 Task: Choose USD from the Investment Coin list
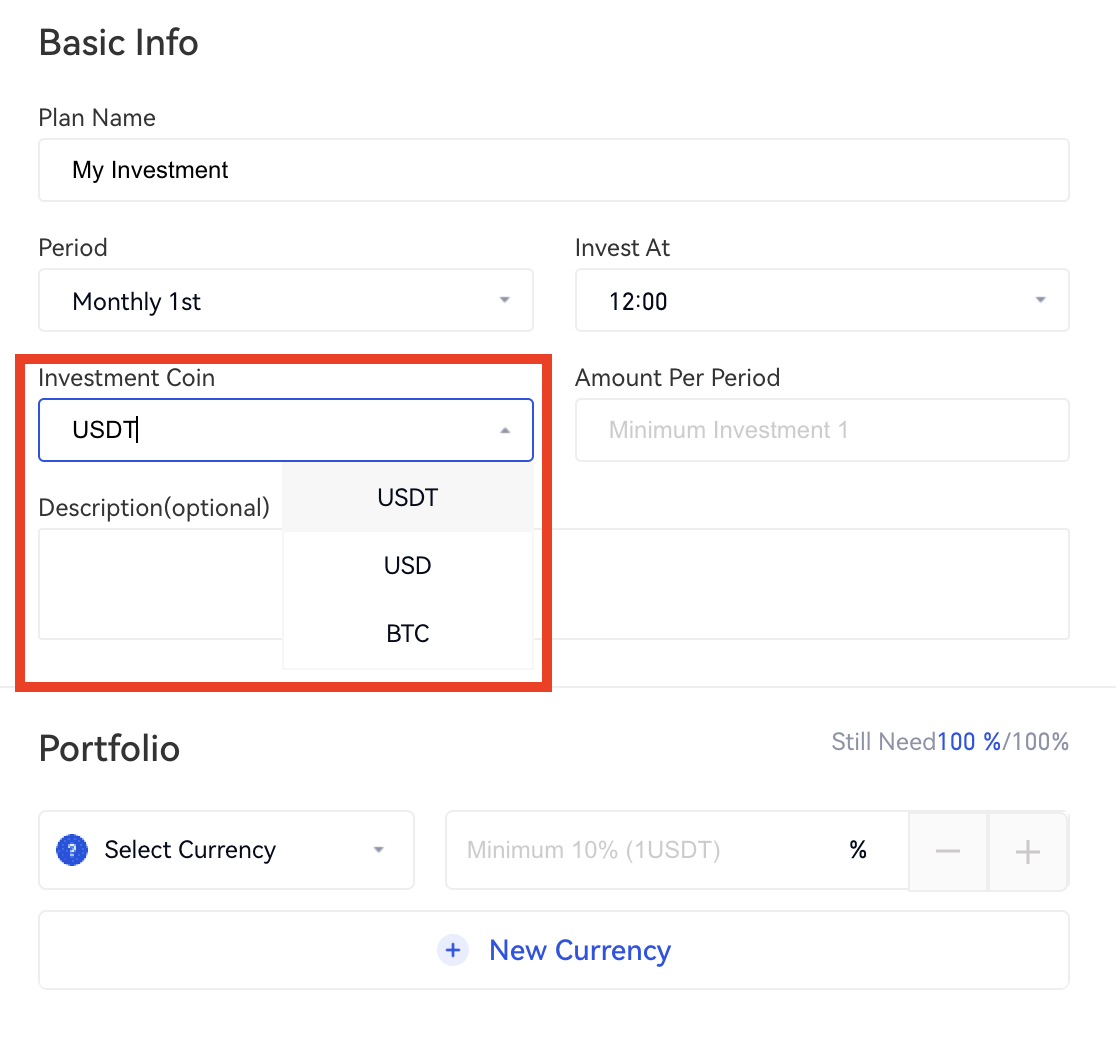[408, 565]
